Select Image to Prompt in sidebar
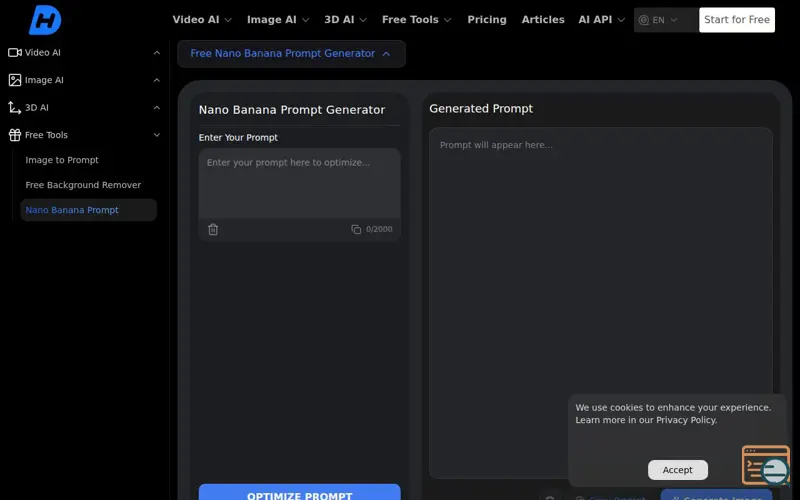Screen dimensions: 800x500 pos(62,160)
